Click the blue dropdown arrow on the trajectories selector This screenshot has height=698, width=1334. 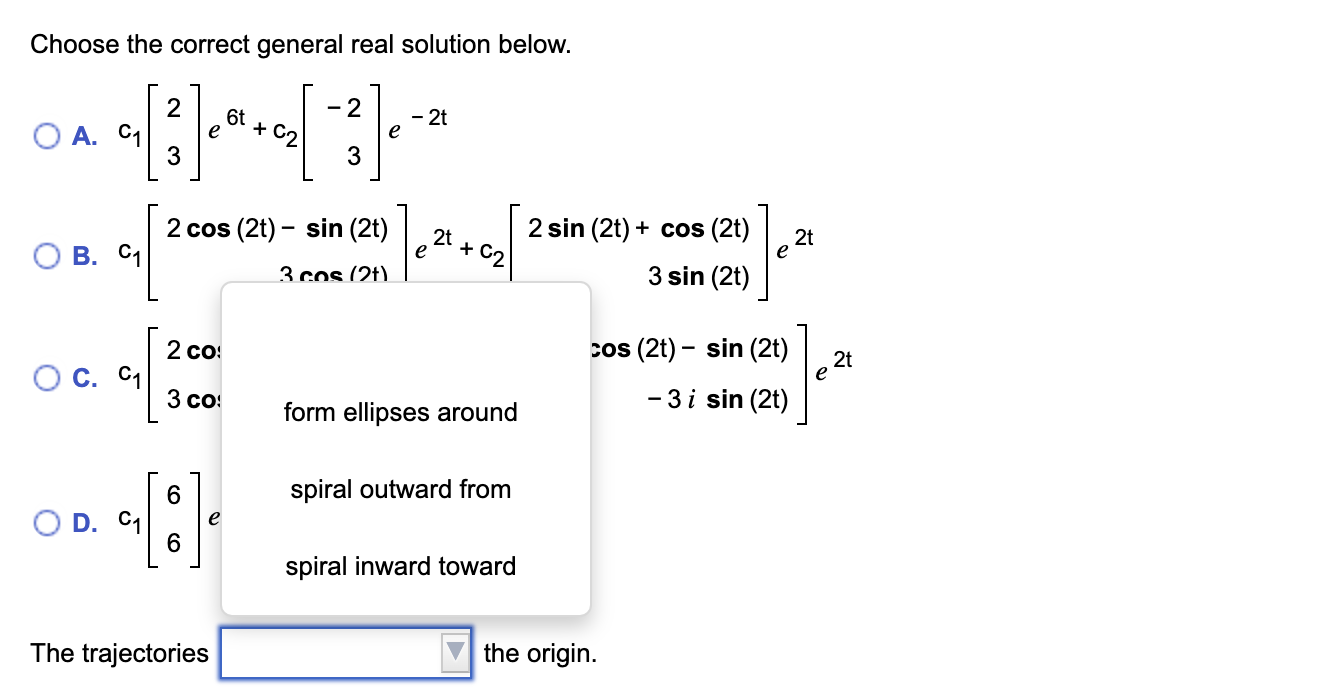coord(454,652)
